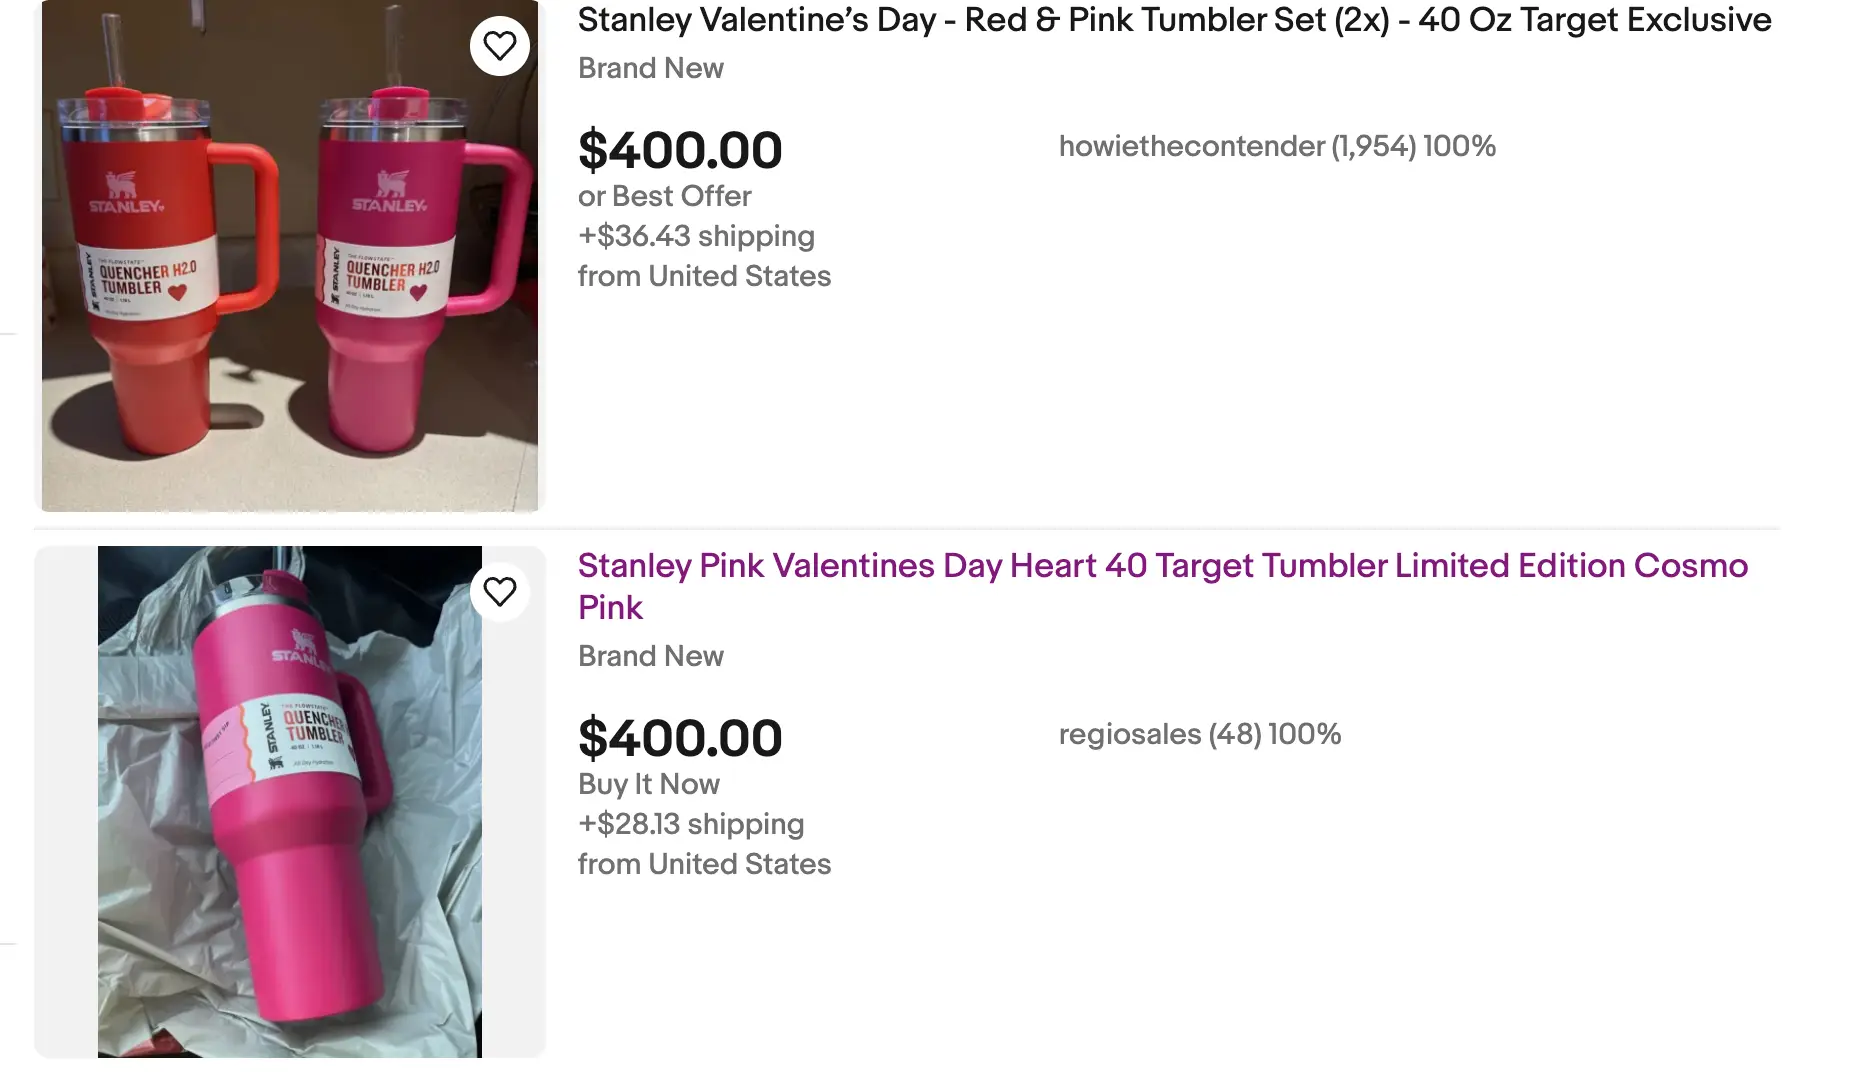The height and width of the screenshot is (1074, 1850).
Task: View seller howiethecontender's feedback
Action: [1276, 146]
